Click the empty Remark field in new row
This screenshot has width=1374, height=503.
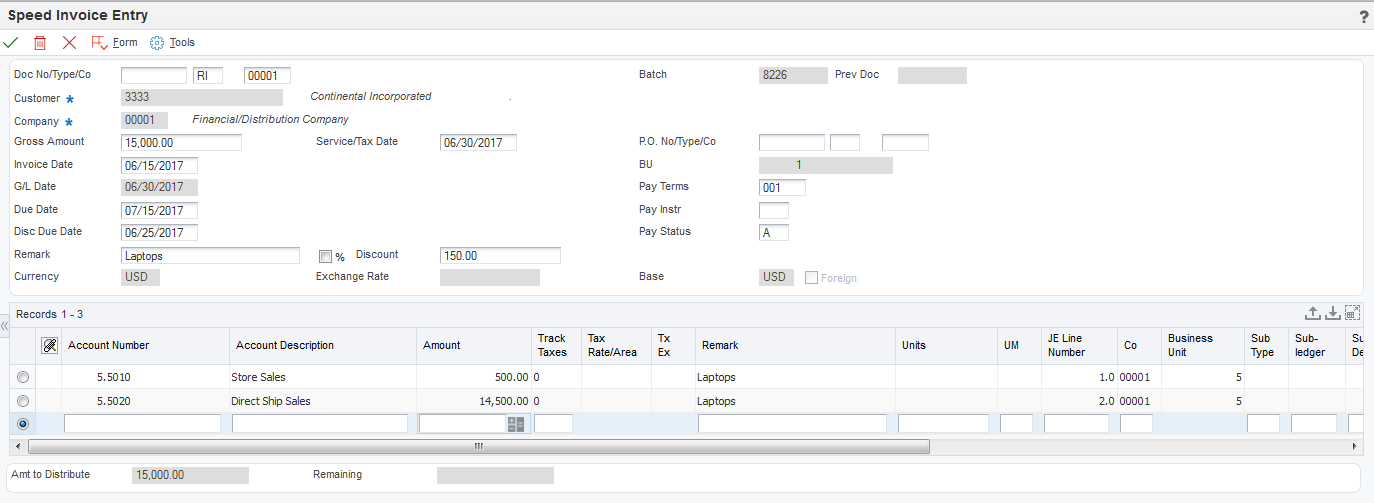click(x=792, y=424)
